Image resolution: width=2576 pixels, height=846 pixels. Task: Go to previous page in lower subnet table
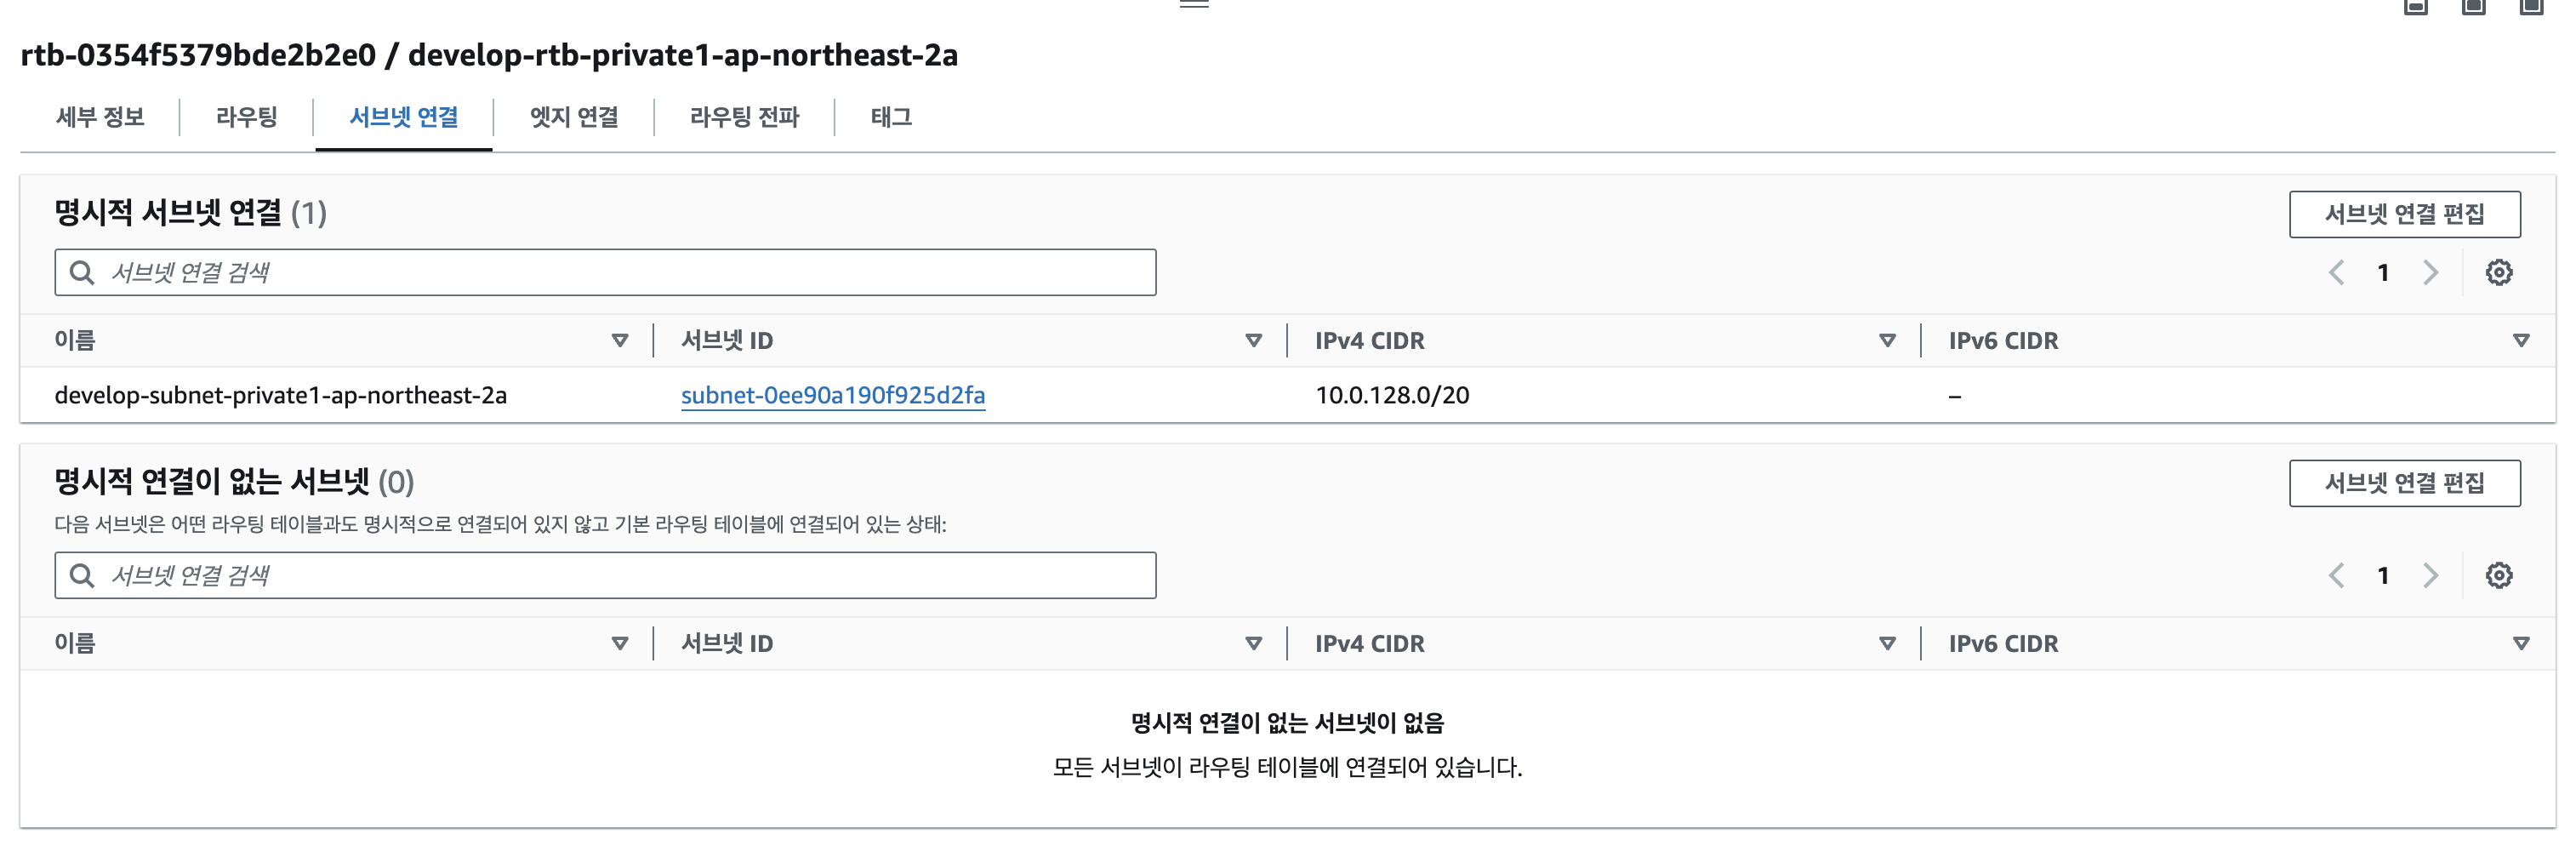(2336, 575)
